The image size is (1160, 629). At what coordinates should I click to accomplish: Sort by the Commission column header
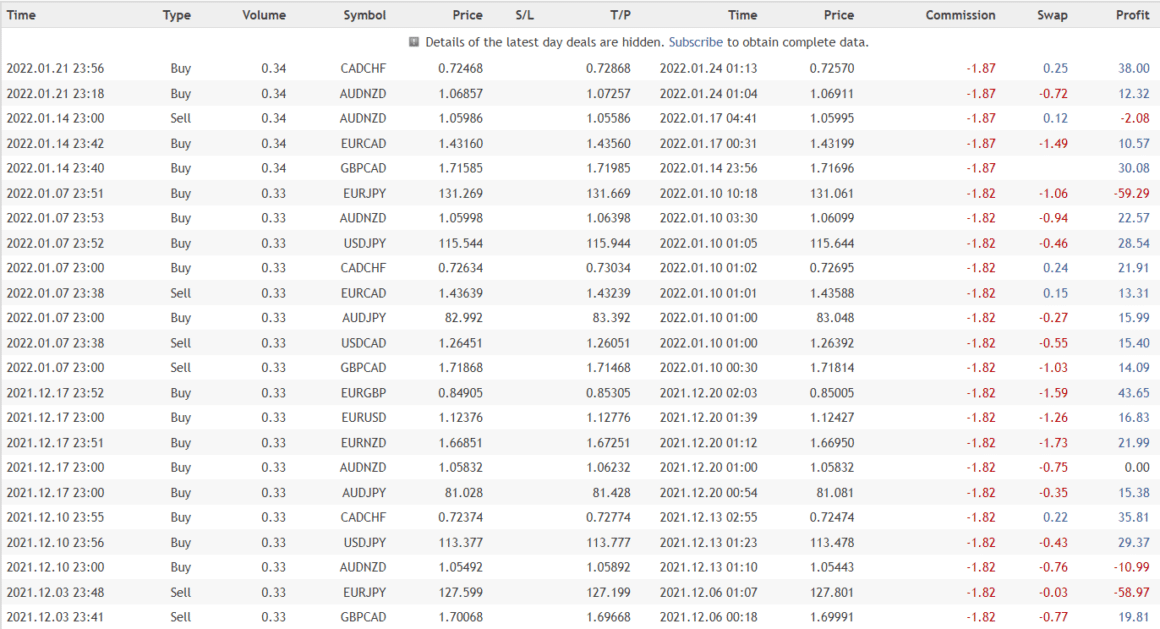(x=960, y=15)
